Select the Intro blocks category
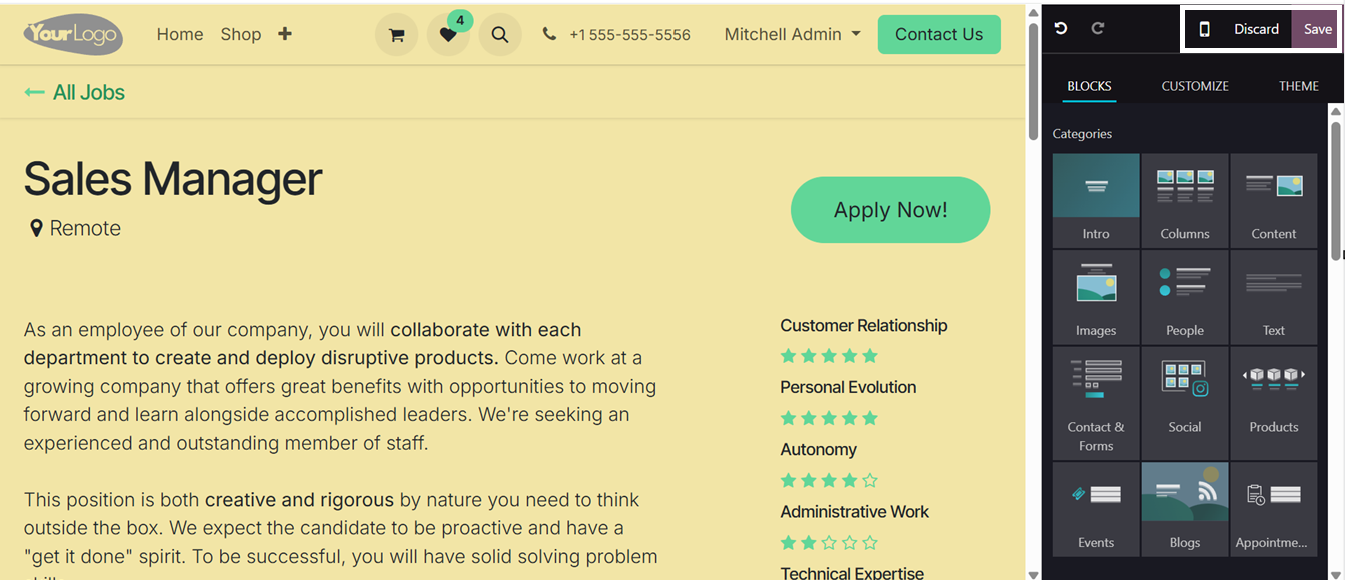The height and width of the screenshot is (580, 1345). coord(1096,200)
